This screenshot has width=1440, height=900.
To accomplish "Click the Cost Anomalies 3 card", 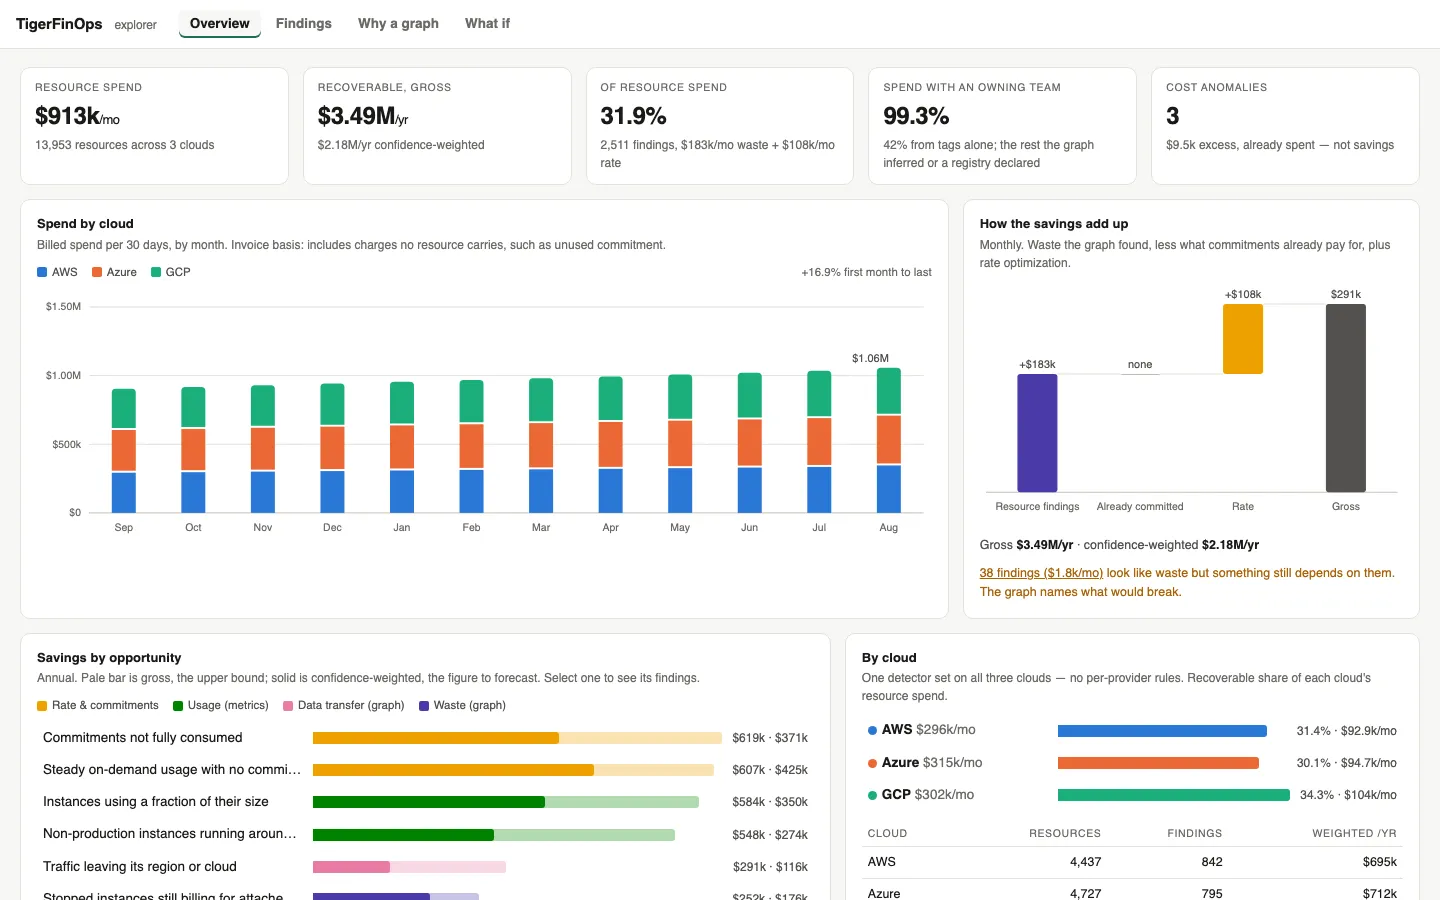I will pos(1285,126).
